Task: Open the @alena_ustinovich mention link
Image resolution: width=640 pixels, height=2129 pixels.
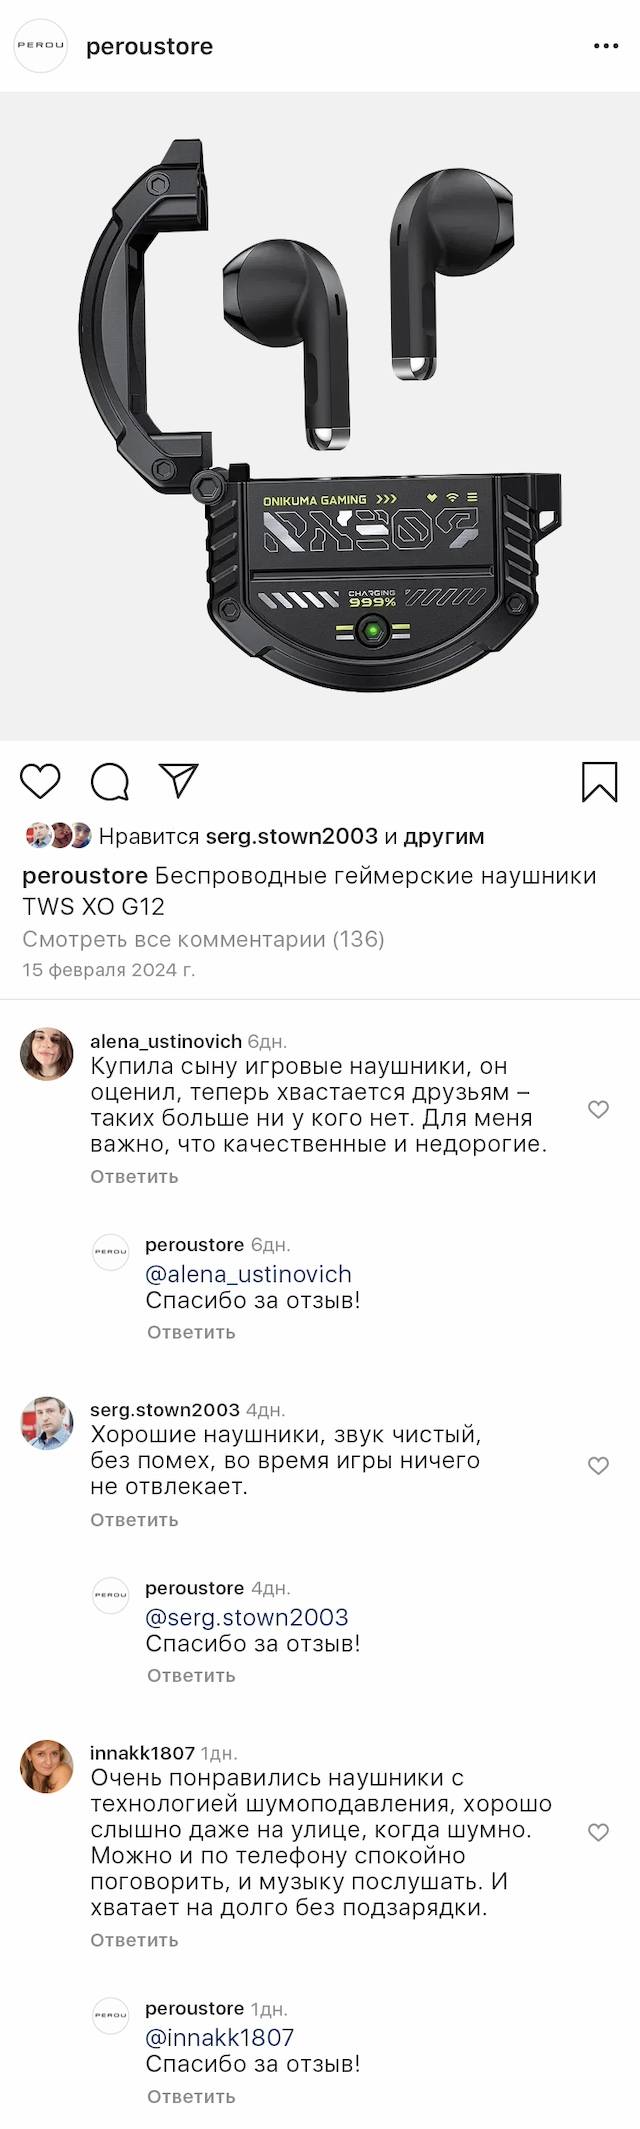Action: [x=248, y=1274]
